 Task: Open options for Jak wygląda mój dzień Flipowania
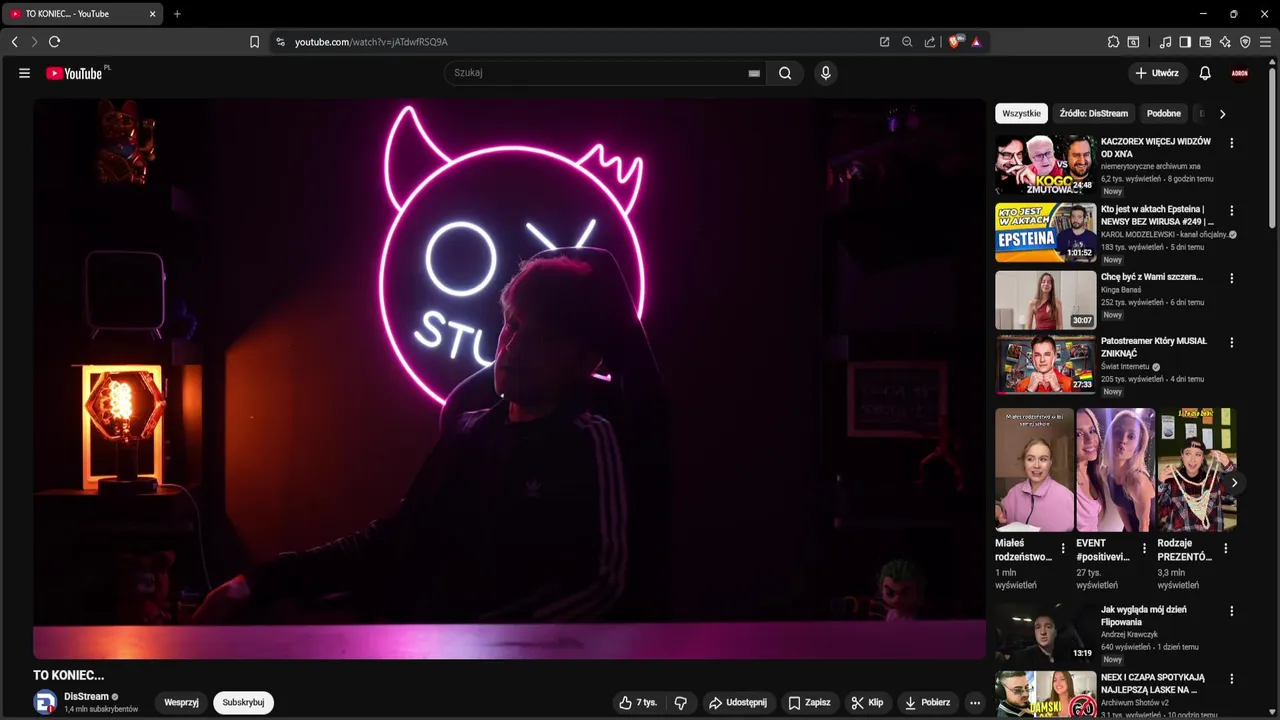click(1231, 611)
